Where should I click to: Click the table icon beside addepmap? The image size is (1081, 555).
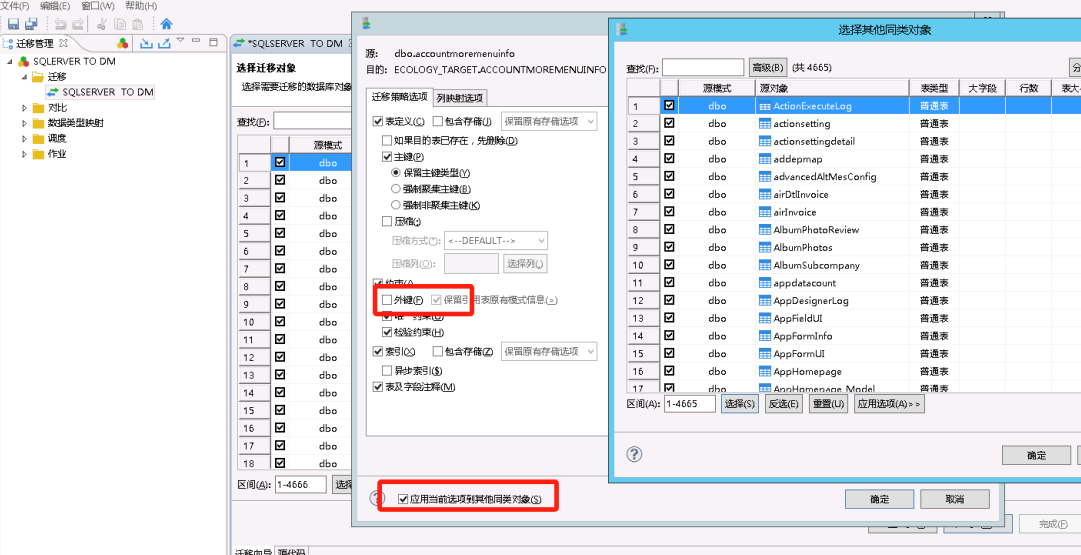(764, 159)
